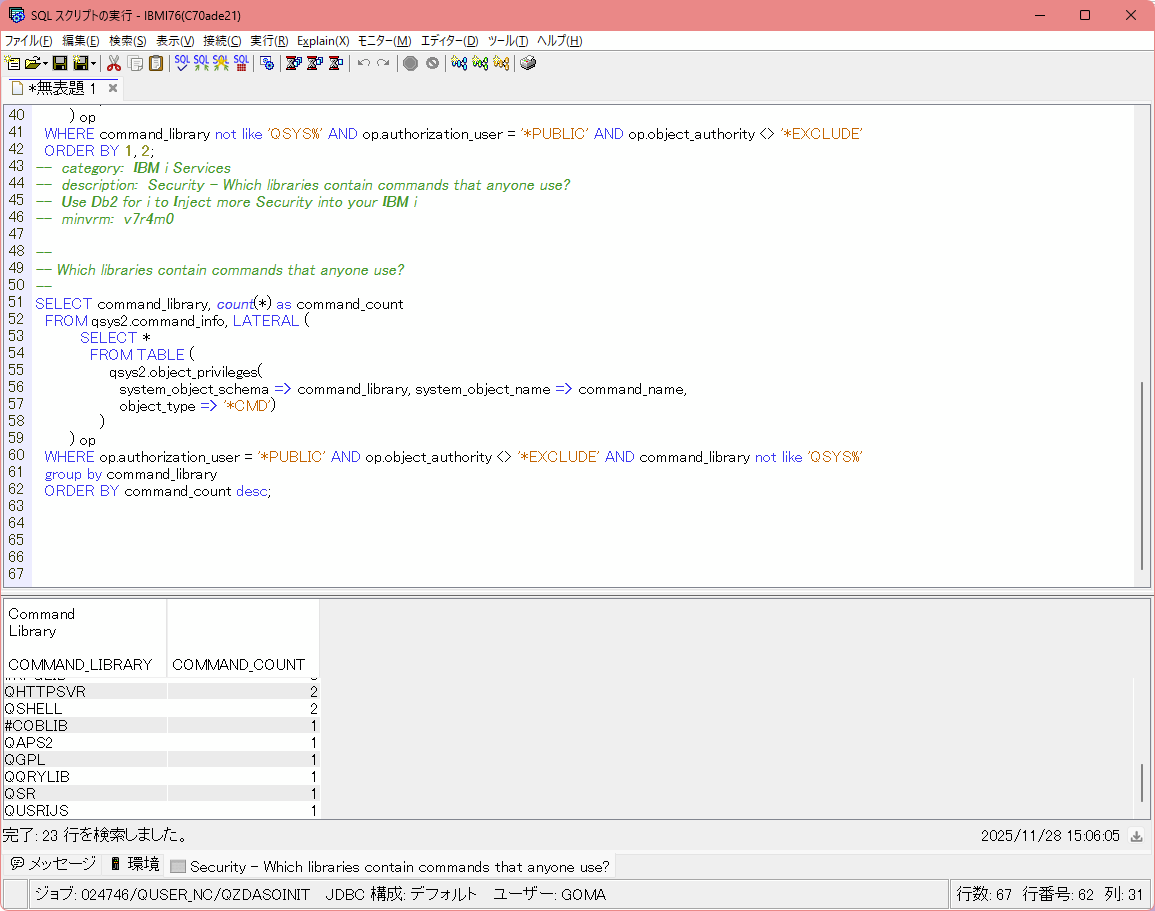The height and width of the screenshot is (911, 1155).
Task: Click the gray Cancel circle icon
Action: 432,63
